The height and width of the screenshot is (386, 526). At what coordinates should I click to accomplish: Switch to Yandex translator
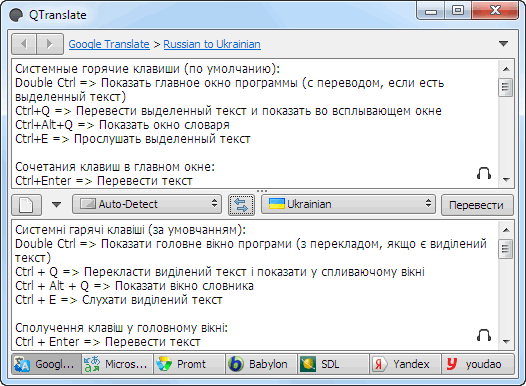coord(405,364)
